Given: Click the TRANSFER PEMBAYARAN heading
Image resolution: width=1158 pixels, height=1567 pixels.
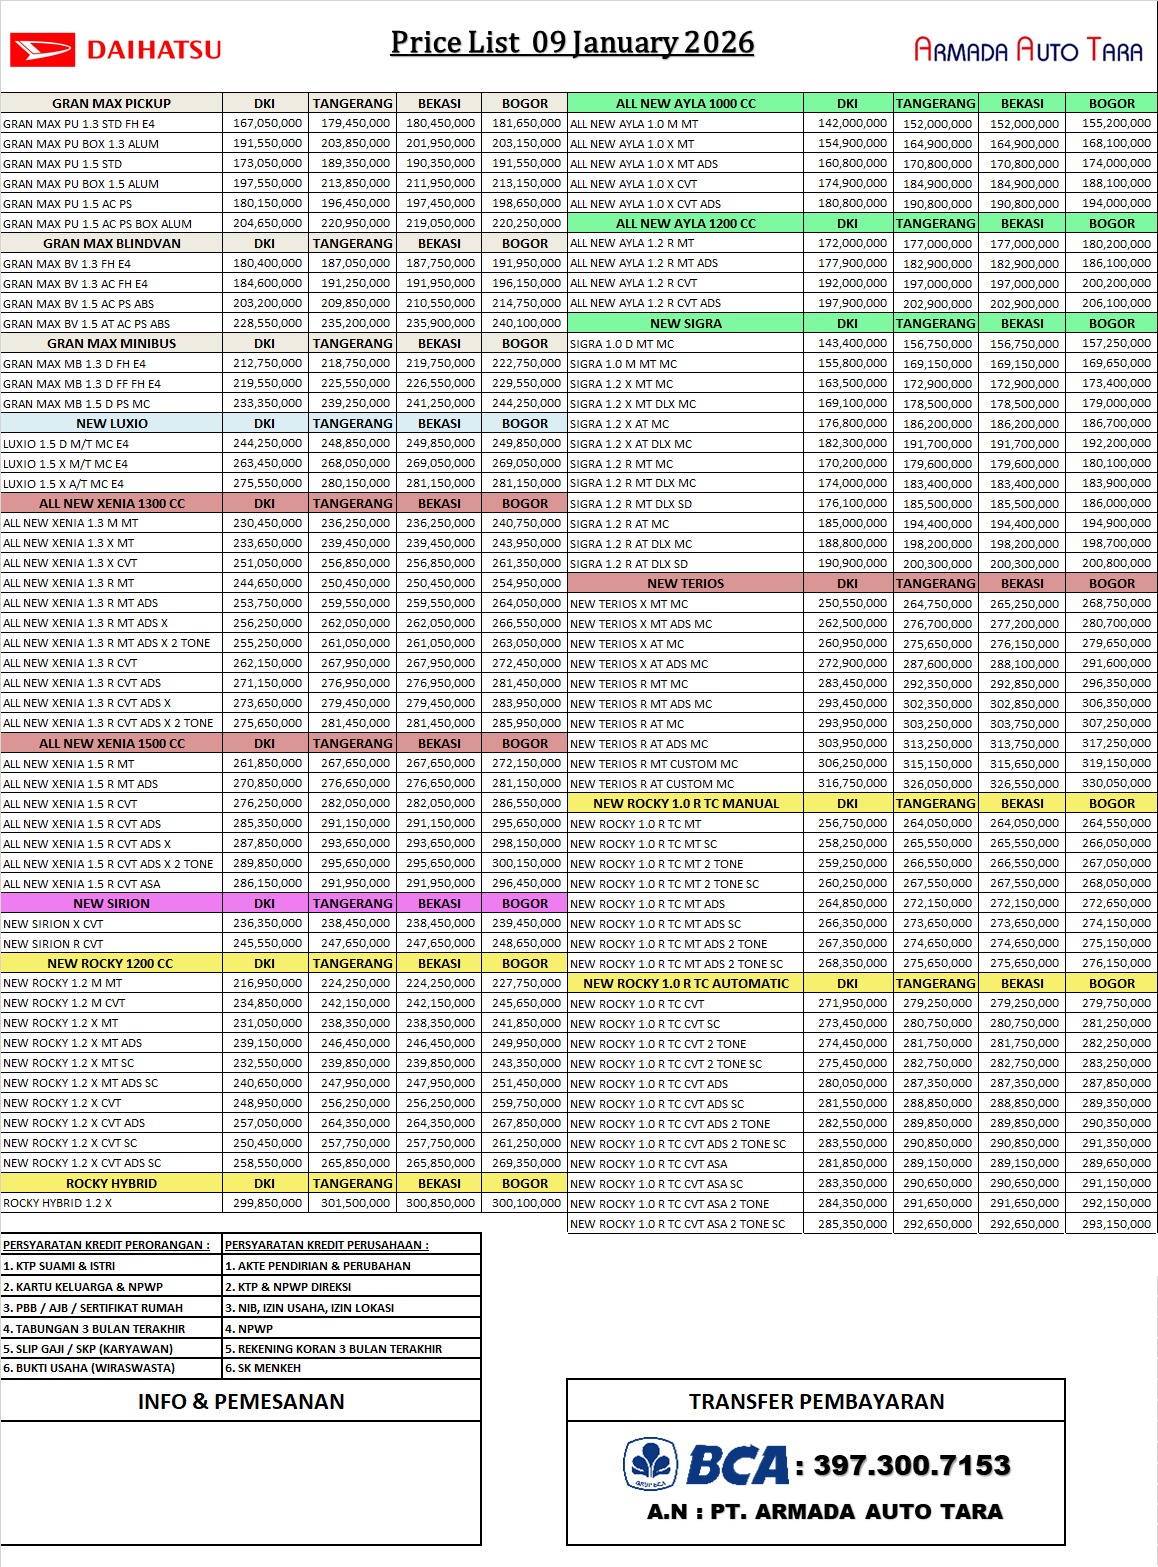Looking at the screenshot, I should click(x=816, y=1402).
